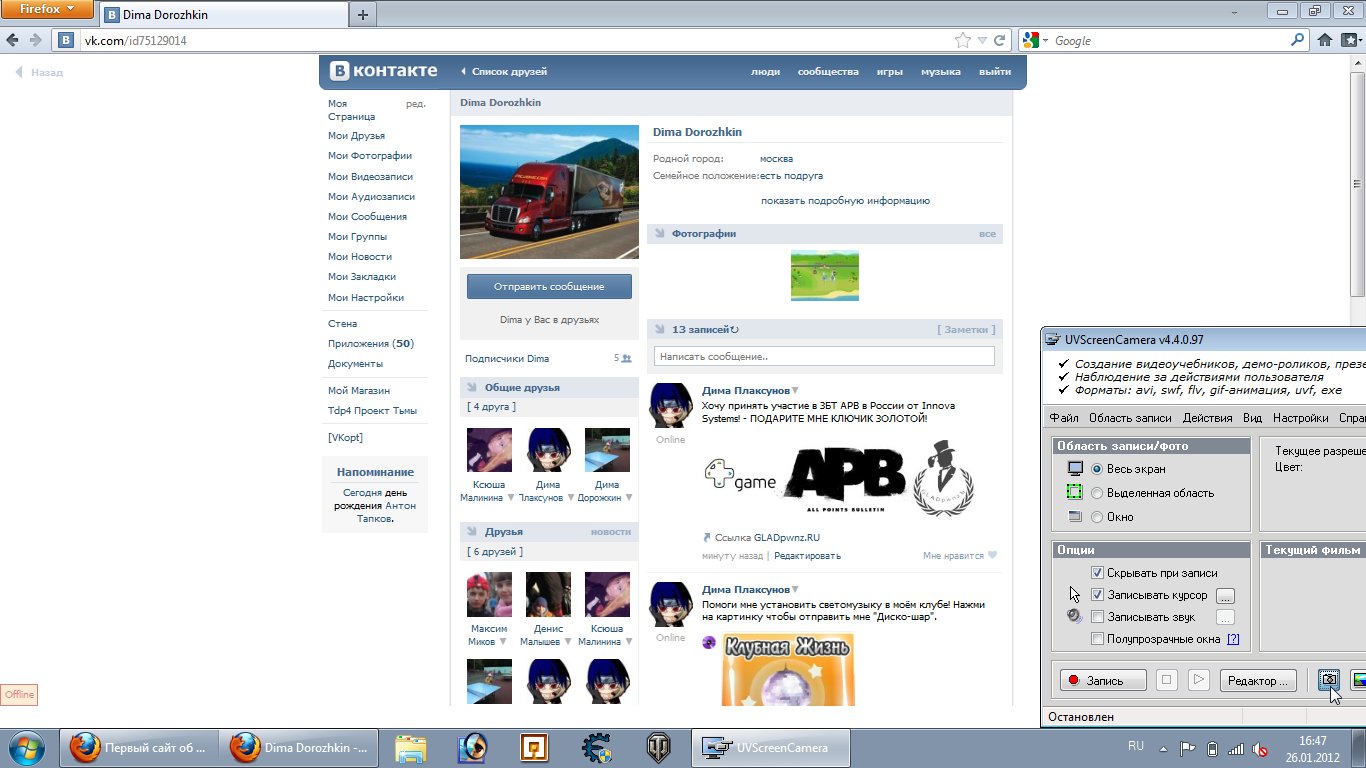Click the 'Написать сообщение..' wall input field
Viewport: 1366px width, 768px height.
point(824,356)
